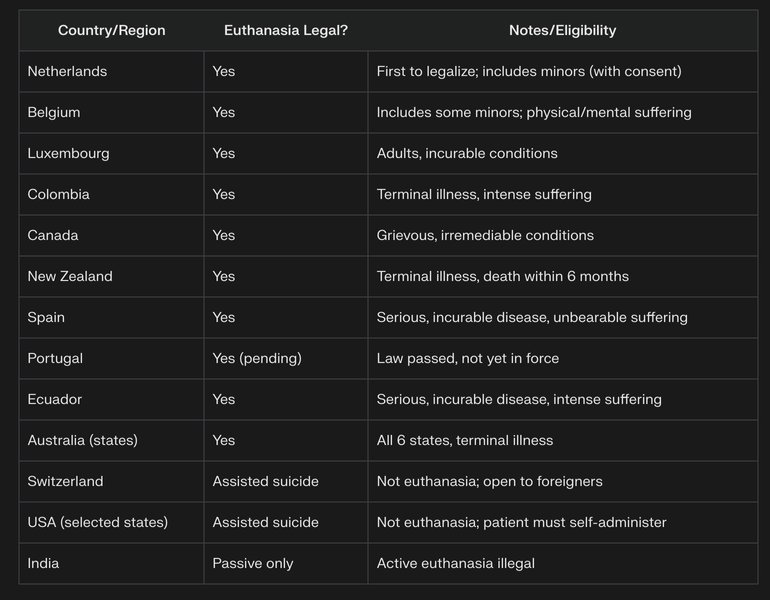Click the Canada country cell
Screen dimensions: 770x600
(52, 235)
